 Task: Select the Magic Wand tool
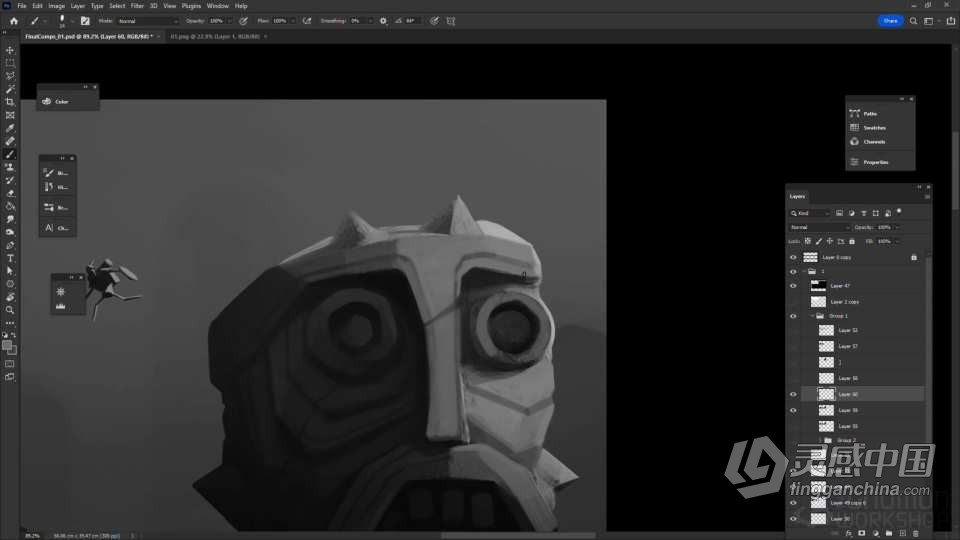(x=10, y=89)
